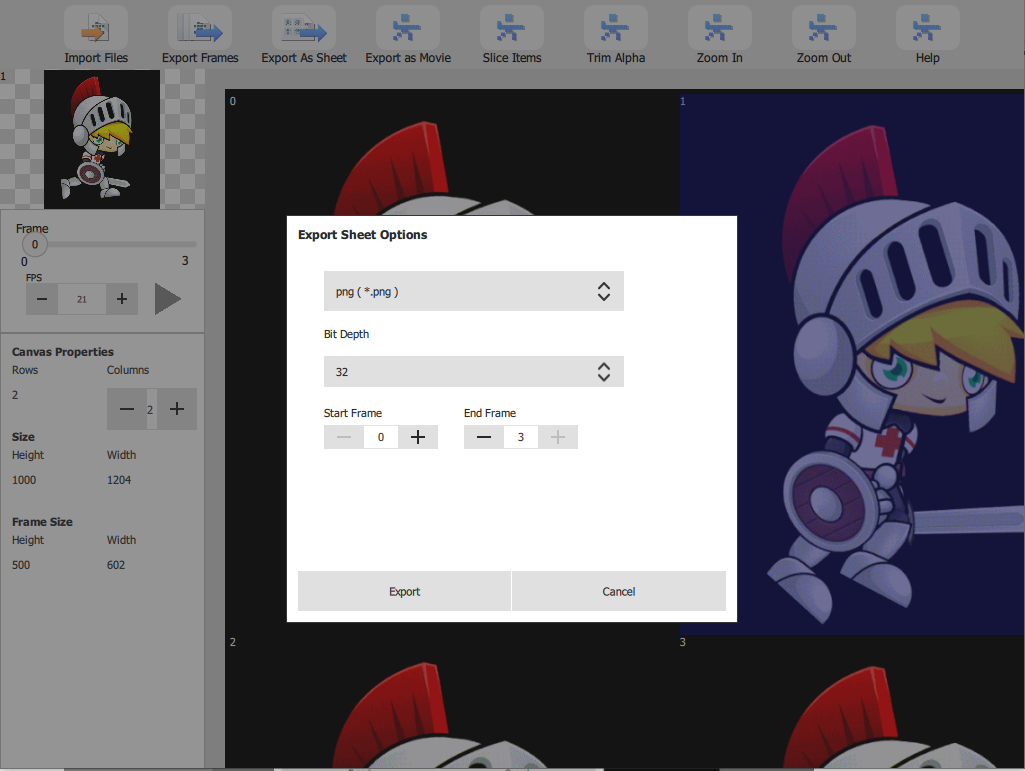
Task: Click the Columns value field
Action: click(x=151, y=409)
